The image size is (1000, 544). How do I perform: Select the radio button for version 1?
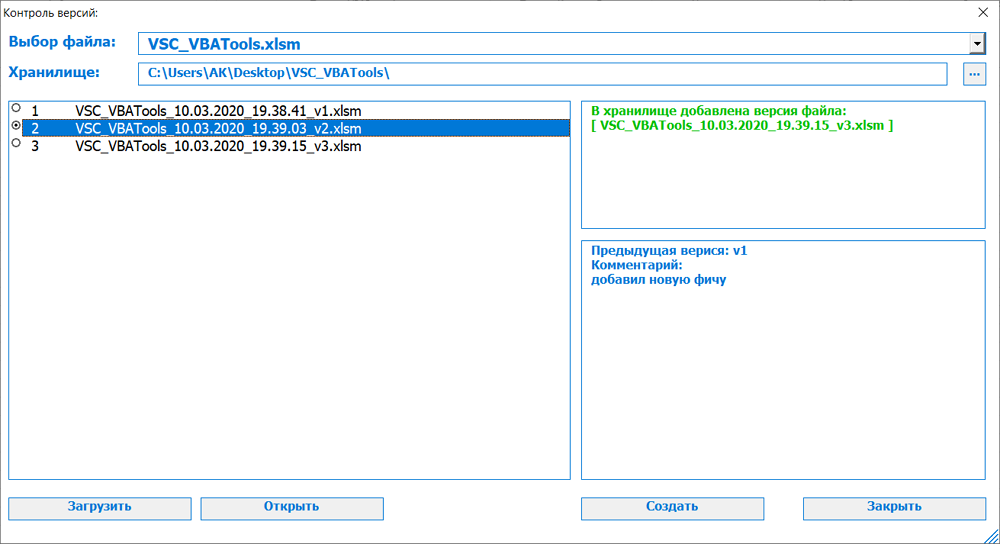(x=17, y=108)
